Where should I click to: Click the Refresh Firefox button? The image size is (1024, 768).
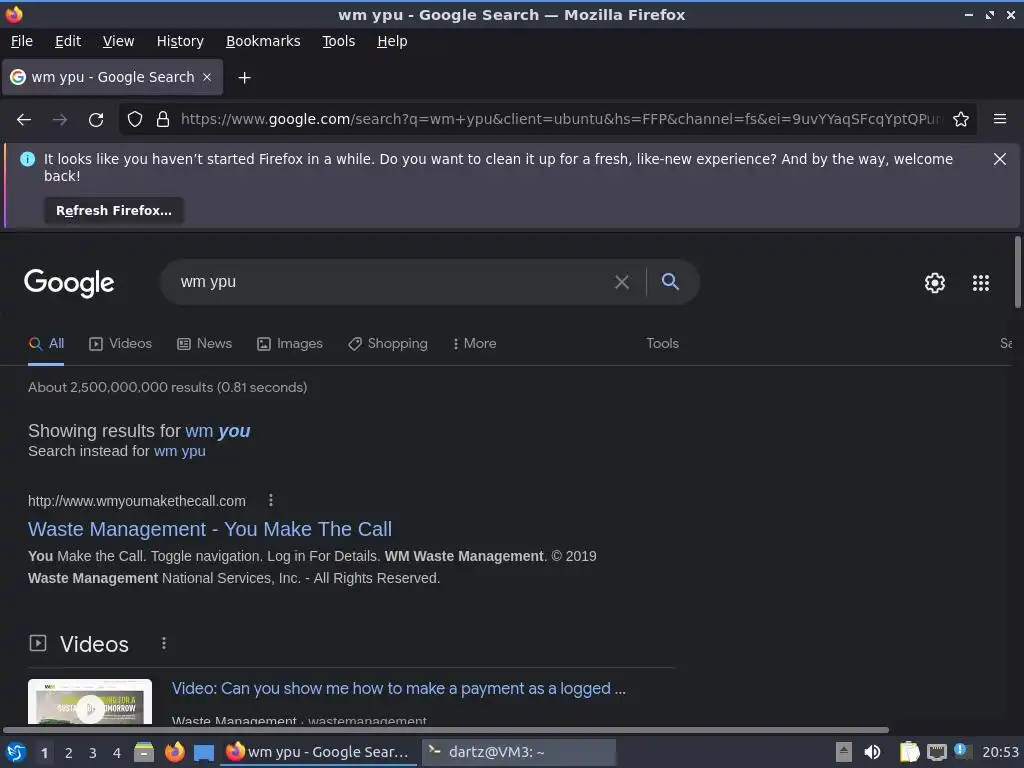click(114, 211)
